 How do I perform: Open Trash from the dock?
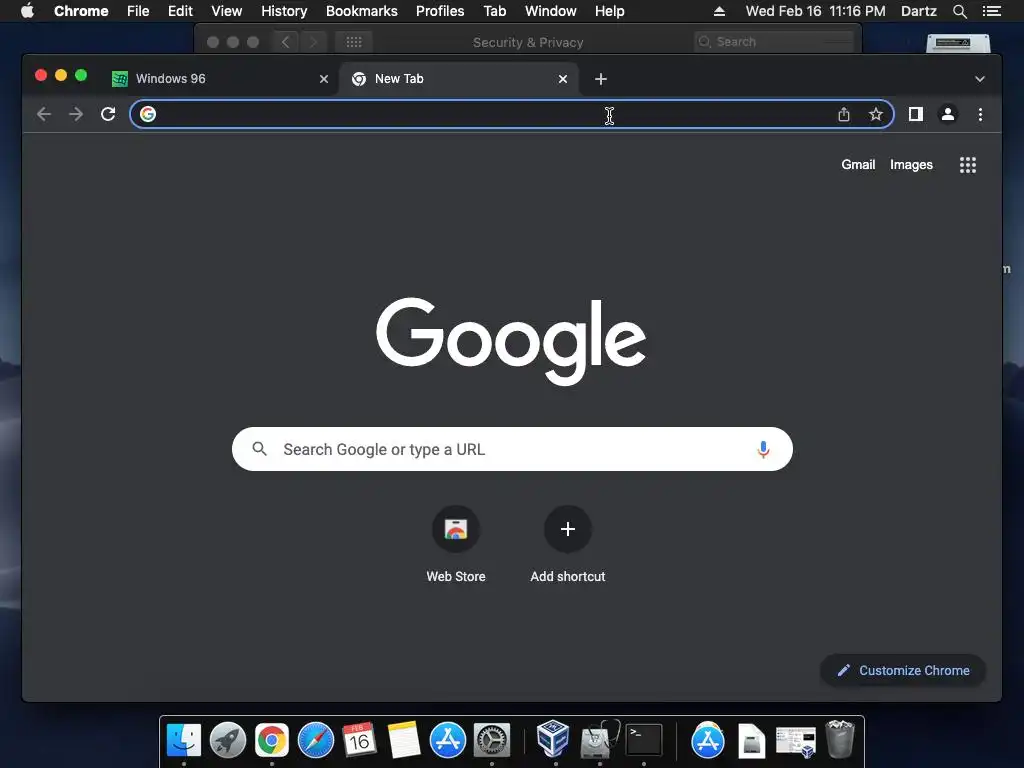[x=840, y=739]
